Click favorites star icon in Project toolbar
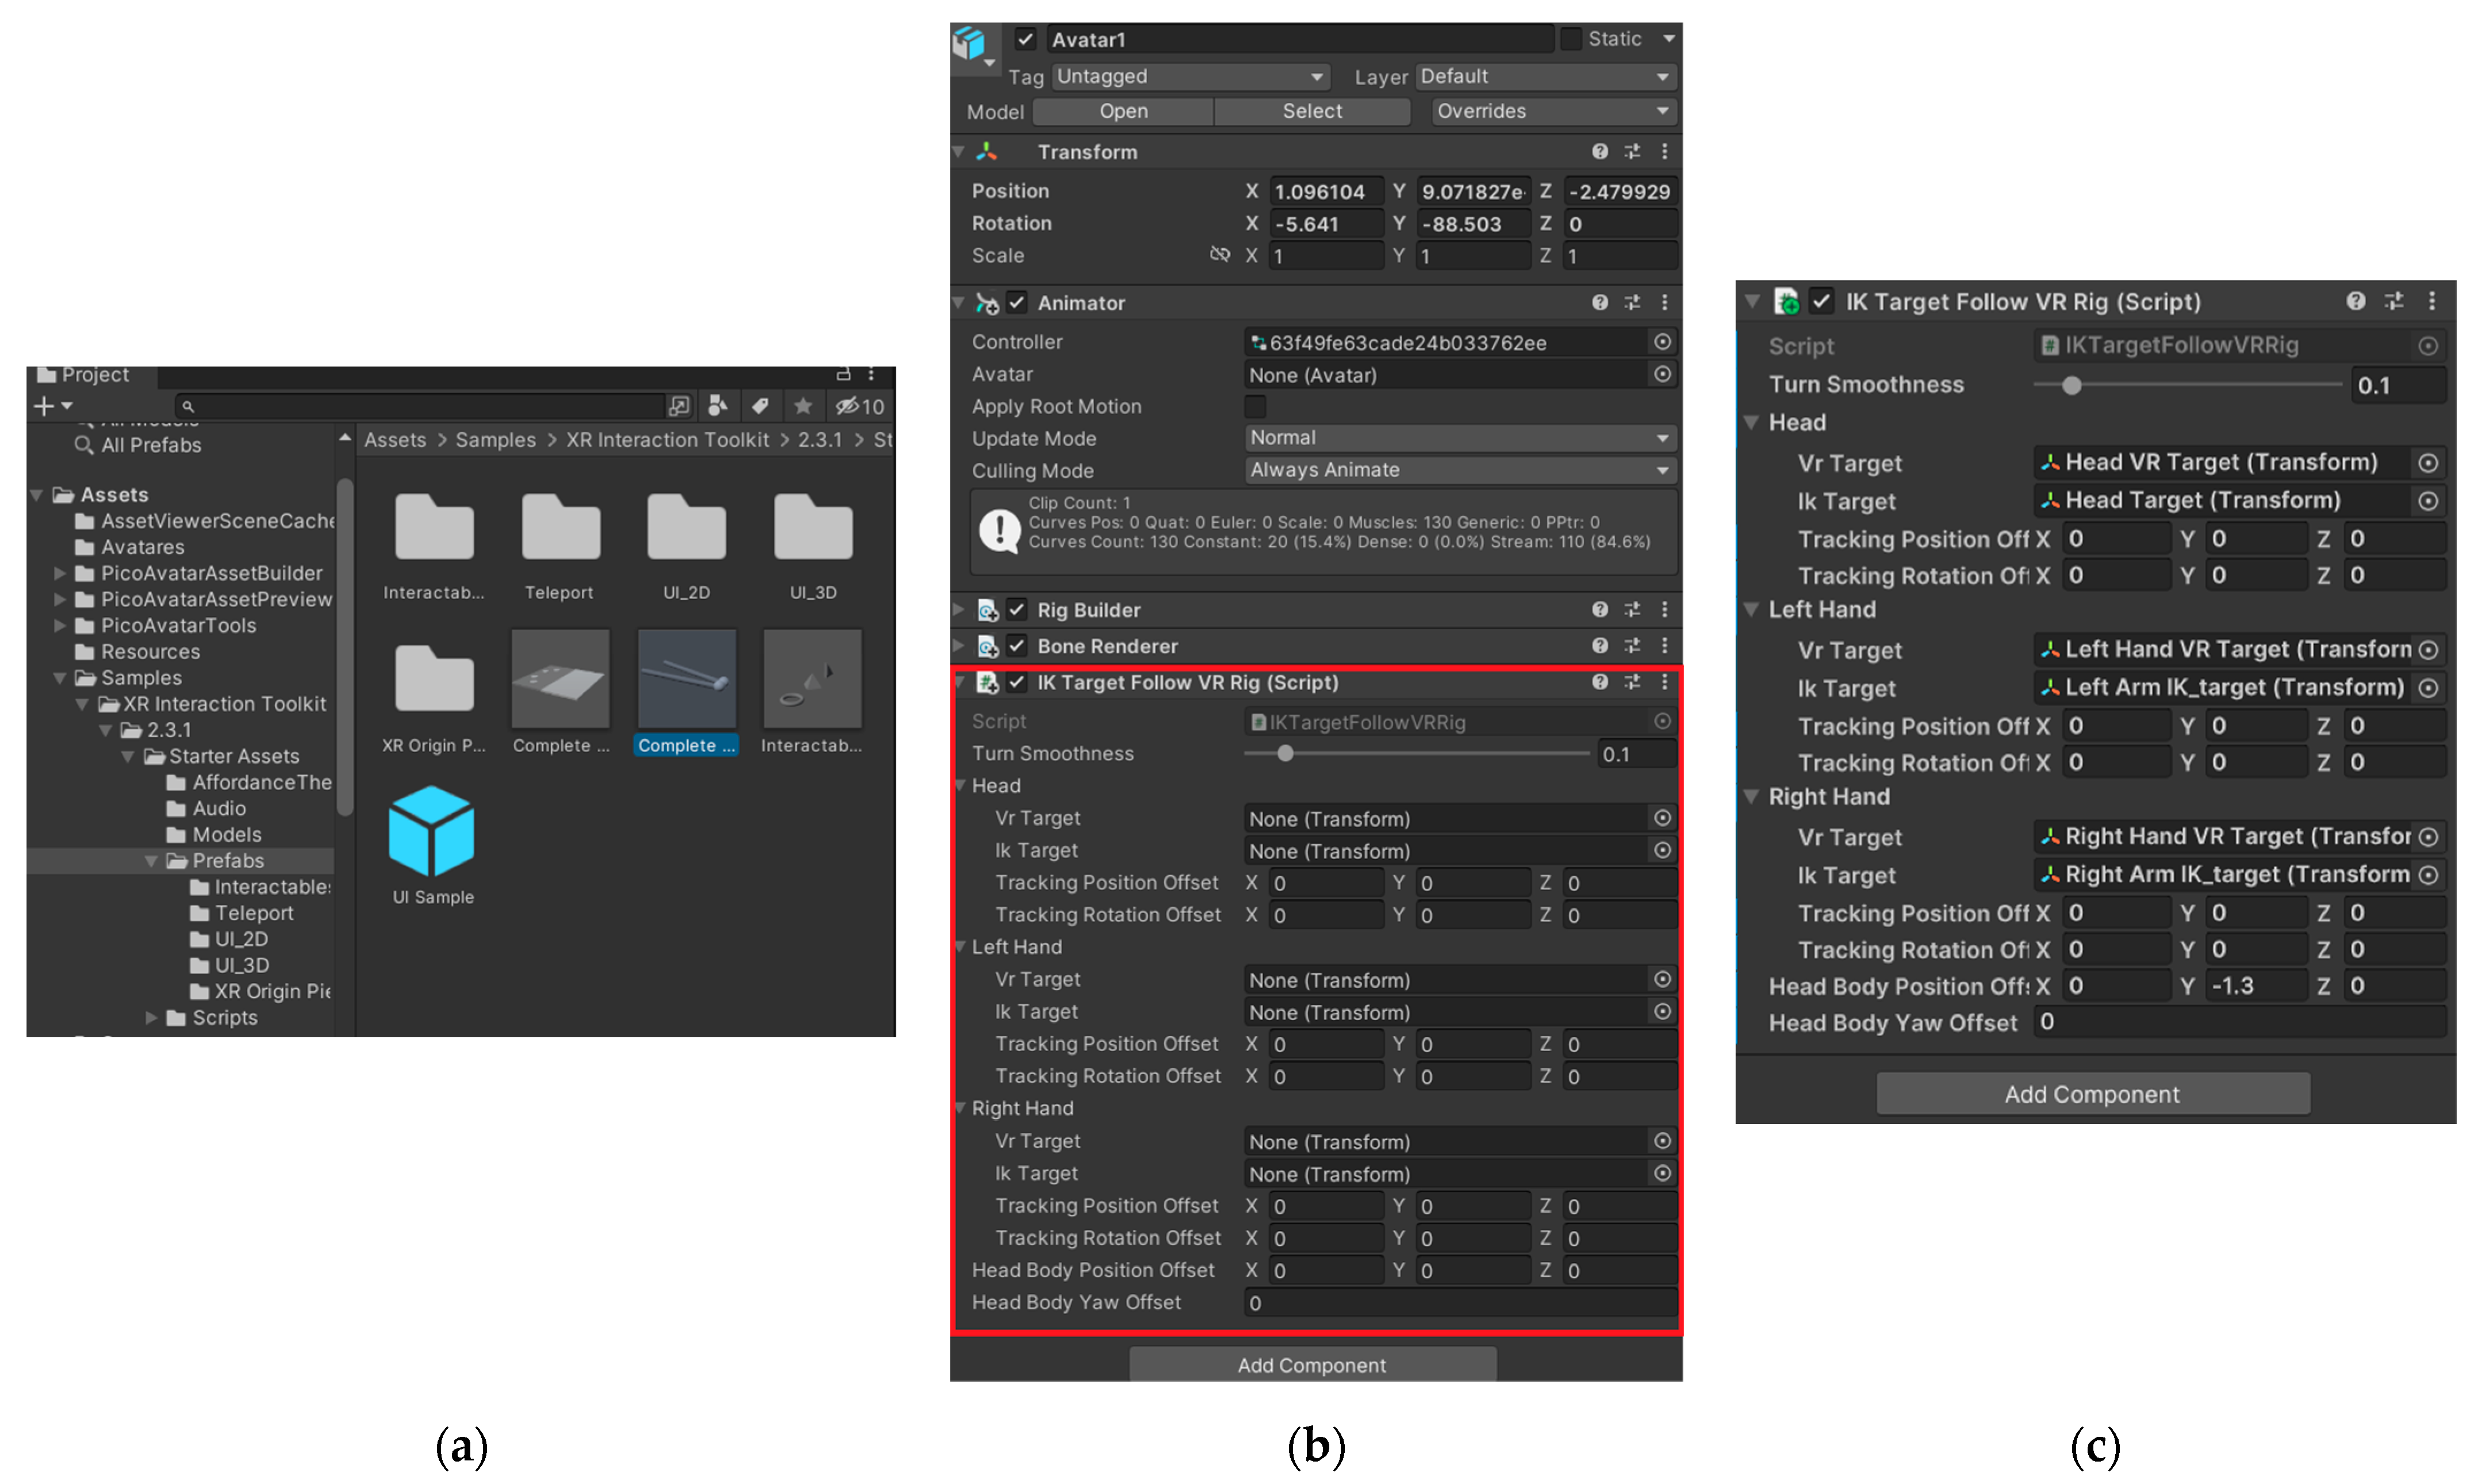Viewport: 2478px width, 1484px height. click(802, 406)
